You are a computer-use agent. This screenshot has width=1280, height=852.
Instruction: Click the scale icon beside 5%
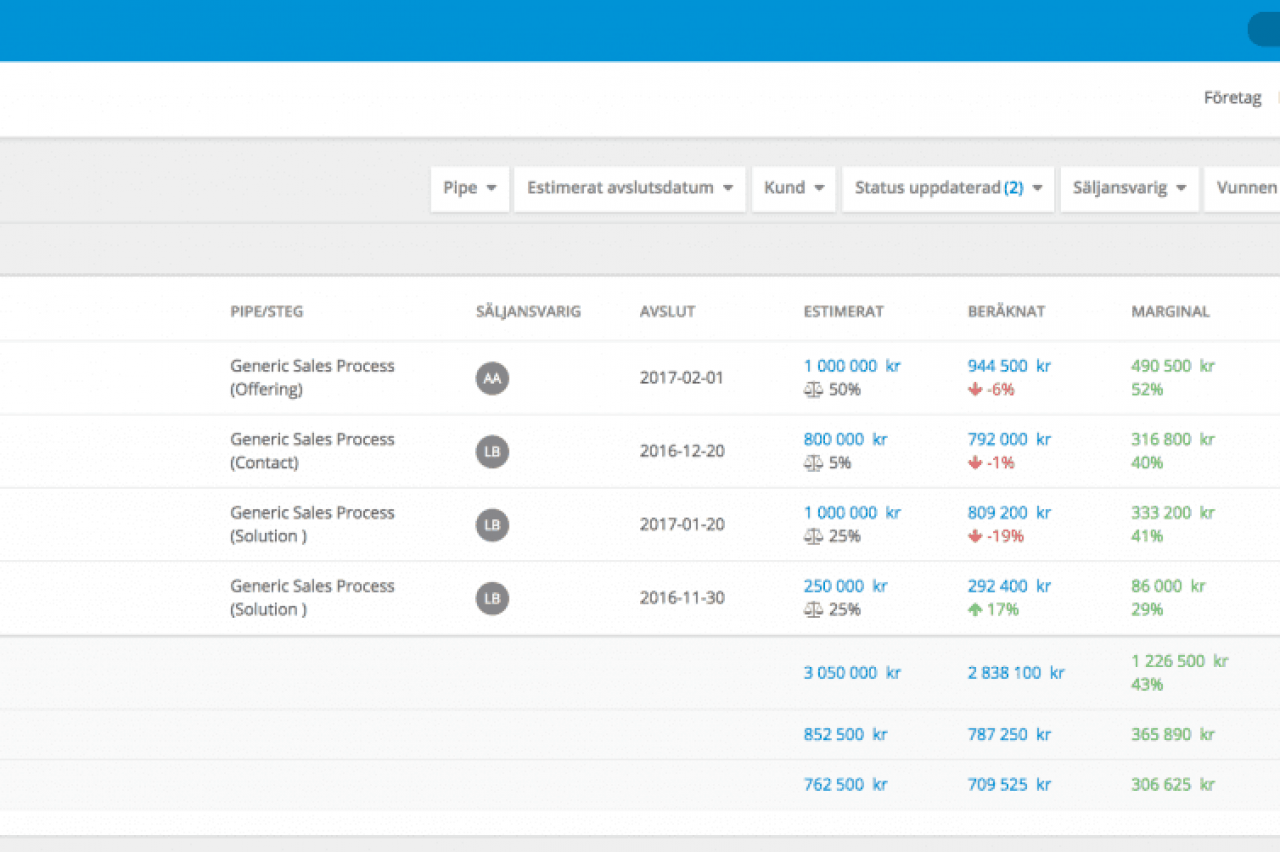coord(813,463)
